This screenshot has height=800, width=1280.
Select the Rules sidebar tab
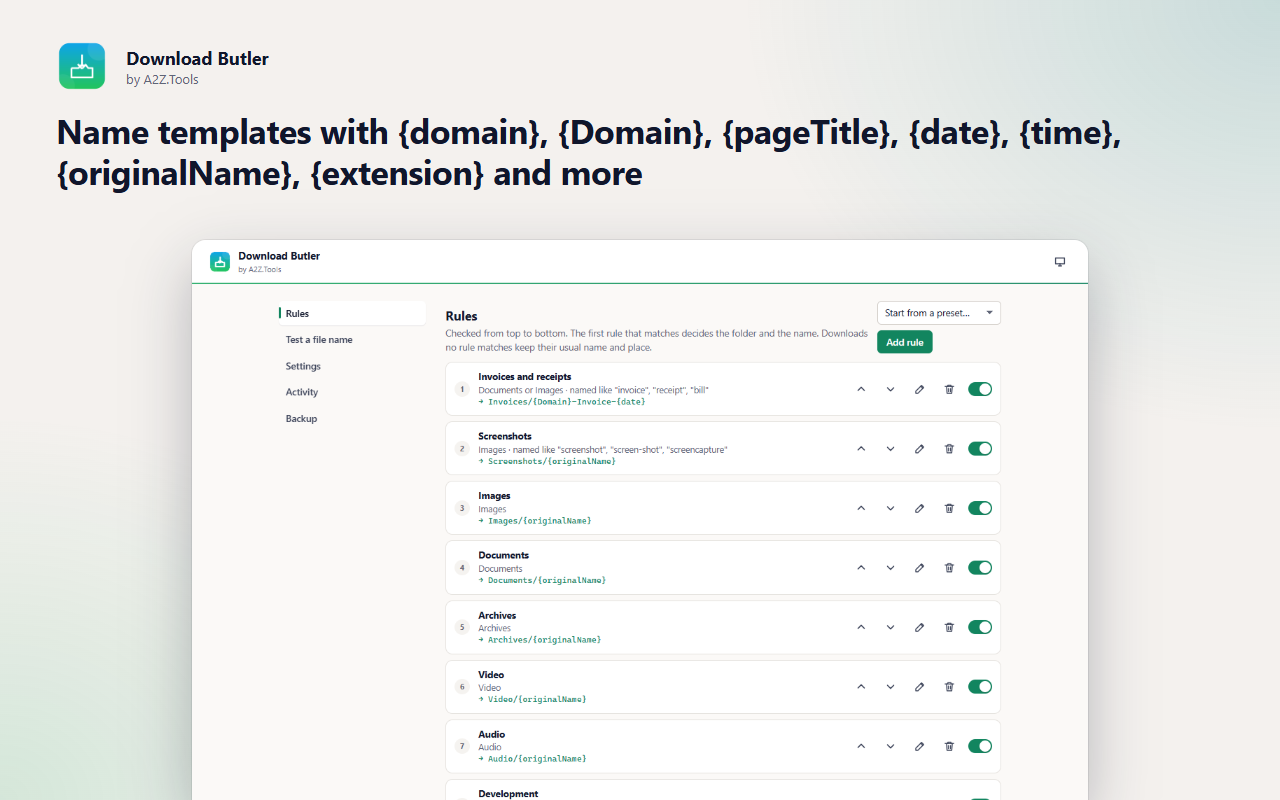coord(352,313)
